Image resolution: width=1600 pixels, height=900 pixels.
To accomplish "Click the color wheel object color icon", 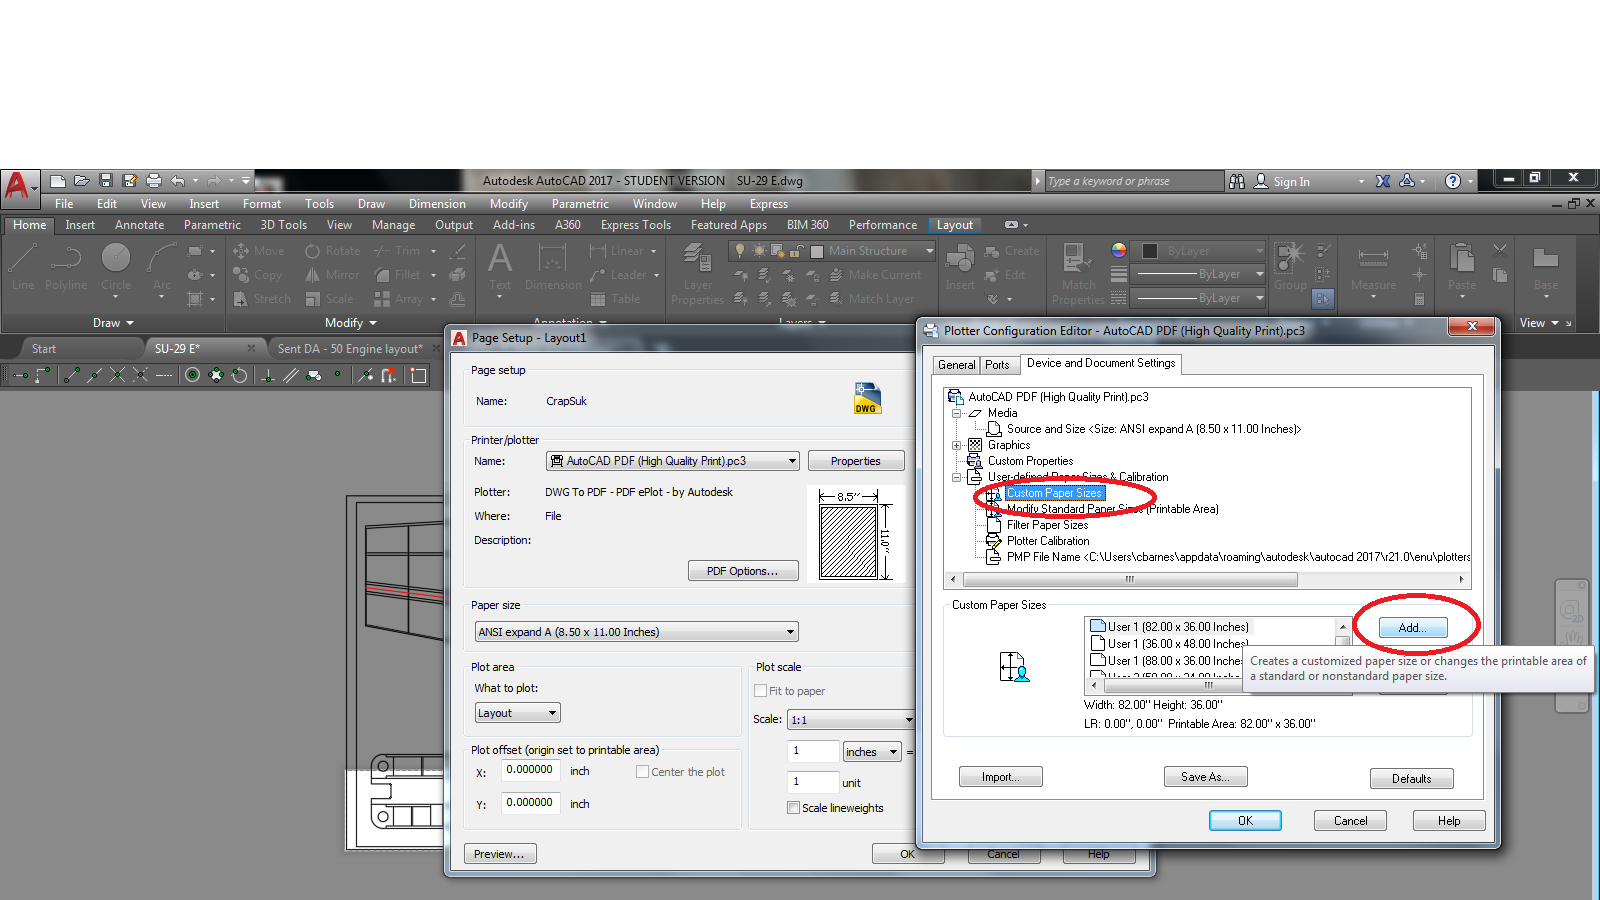I will [x=1119, y=250].
